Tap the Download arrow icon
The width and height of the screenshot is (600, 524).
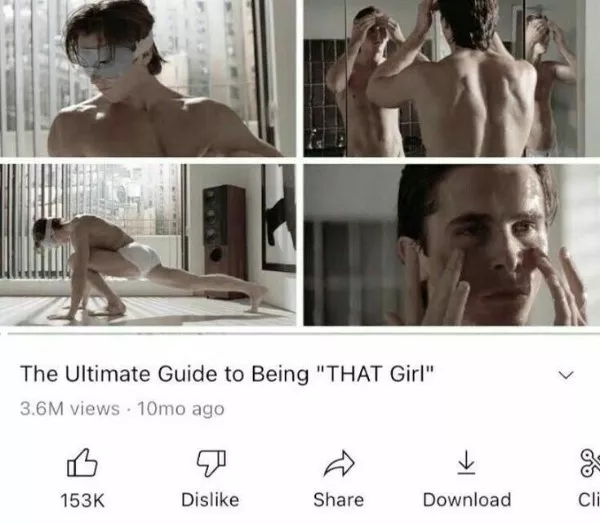[x=466, y=462]
